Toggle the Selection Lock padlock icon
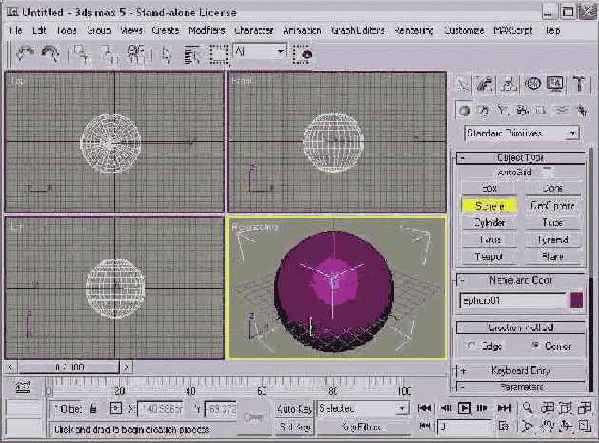599x443 pixels. point(93,409)
